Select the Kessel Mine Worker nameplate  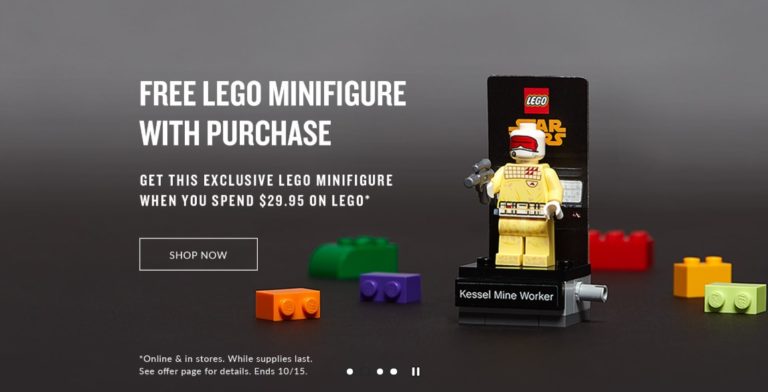coord(506,296)
